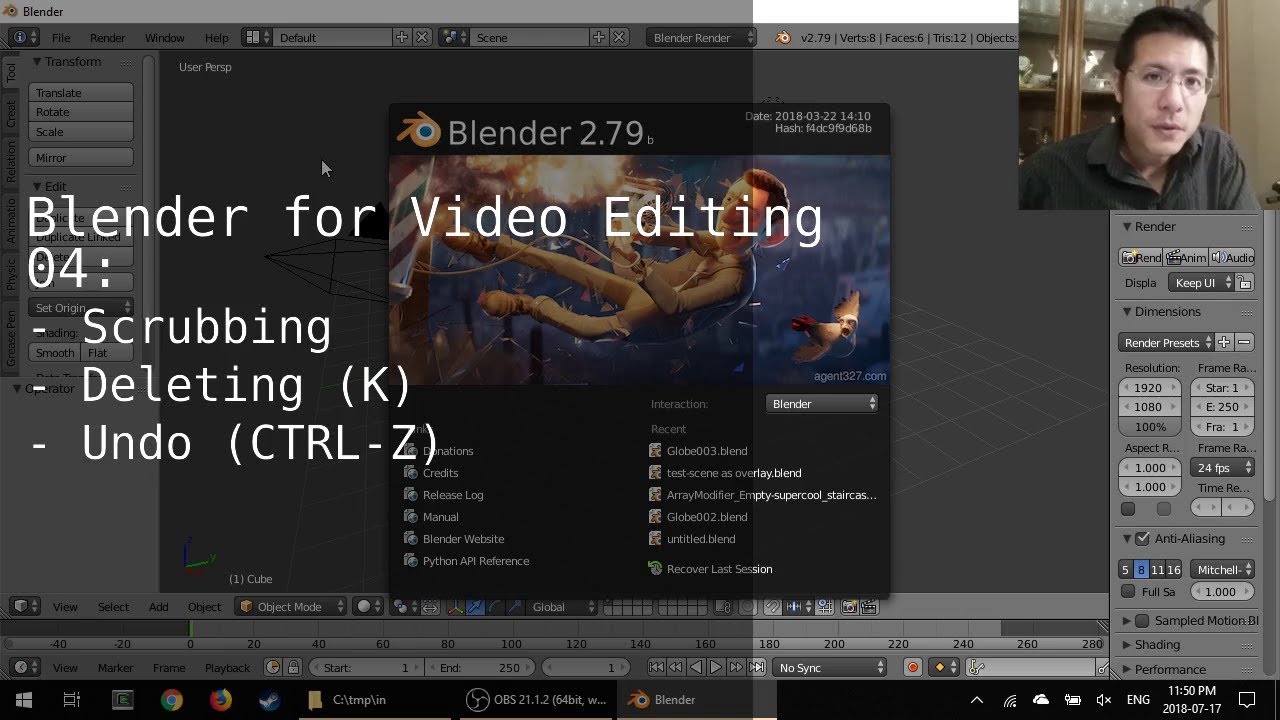Open the 3D View editor type selector
The width and height of the screenshot is (1280, 720).
[24, 607]
